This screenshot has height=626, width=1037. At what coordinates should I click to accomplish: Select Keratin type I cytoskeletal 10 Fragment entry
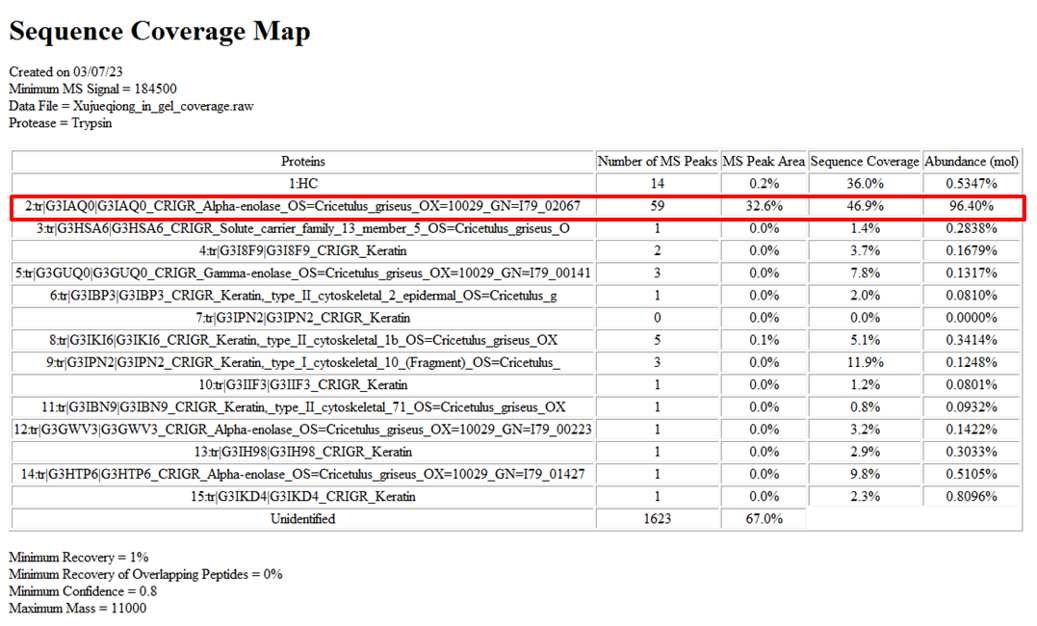coord(303,362)
